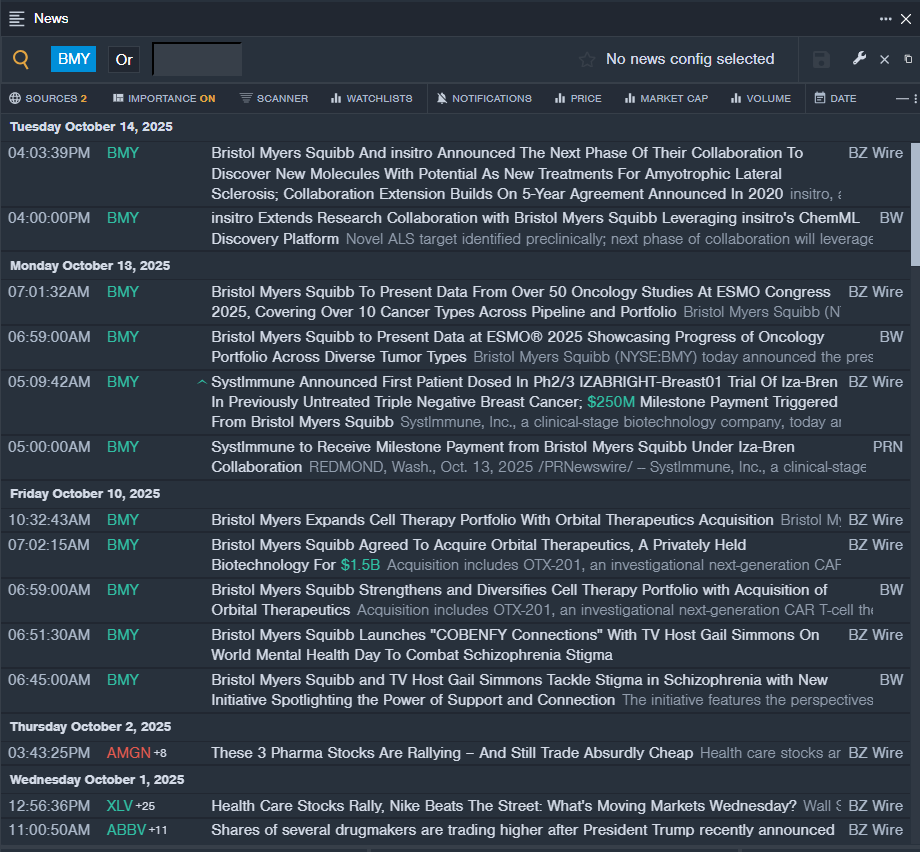Open the Market Cap filter
The width and height of the screenshot is (920, 852).
tap(665, 98)
